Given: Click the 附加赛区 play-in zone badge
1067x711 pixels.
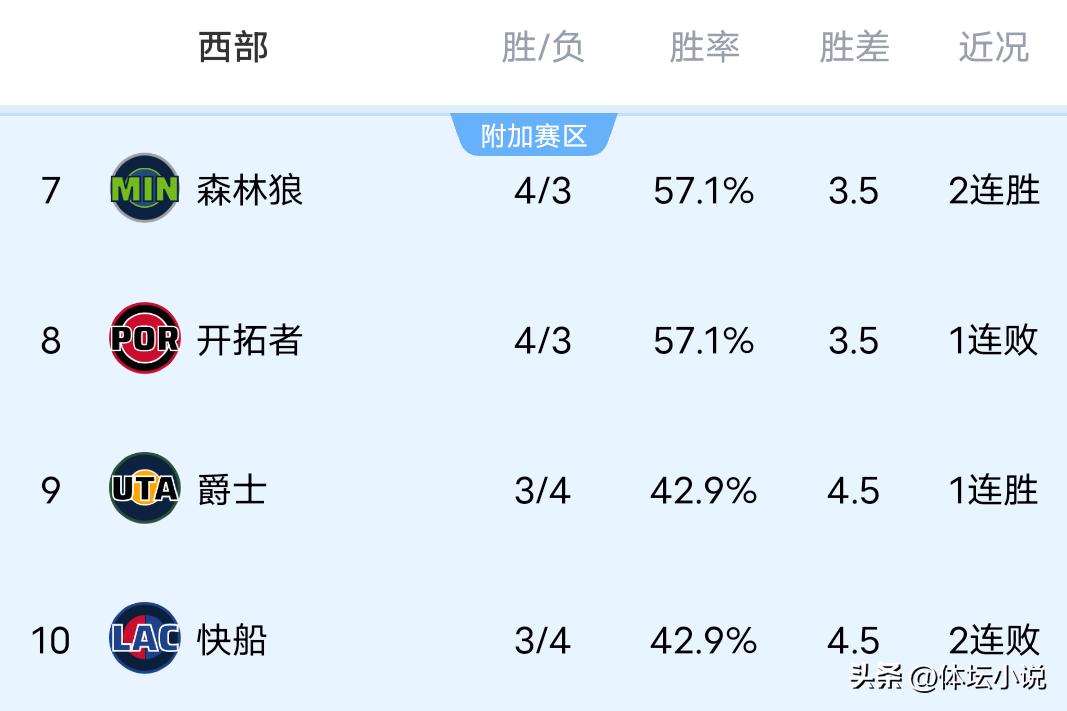Looking at the screenshot, I should coord(534,136).
